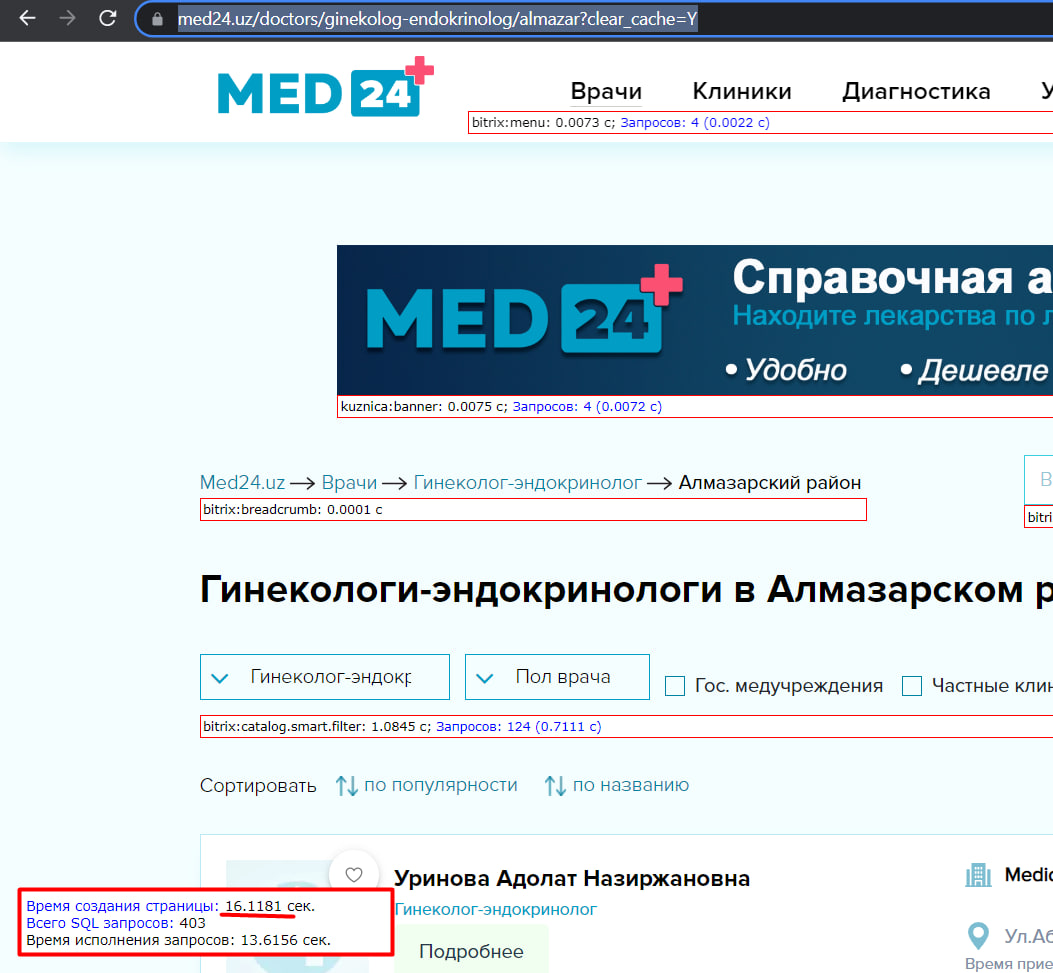Click the MED24 logo in header
This screenshot has width=1053, height=973.
pyautogui.click(x=326, y=87)
